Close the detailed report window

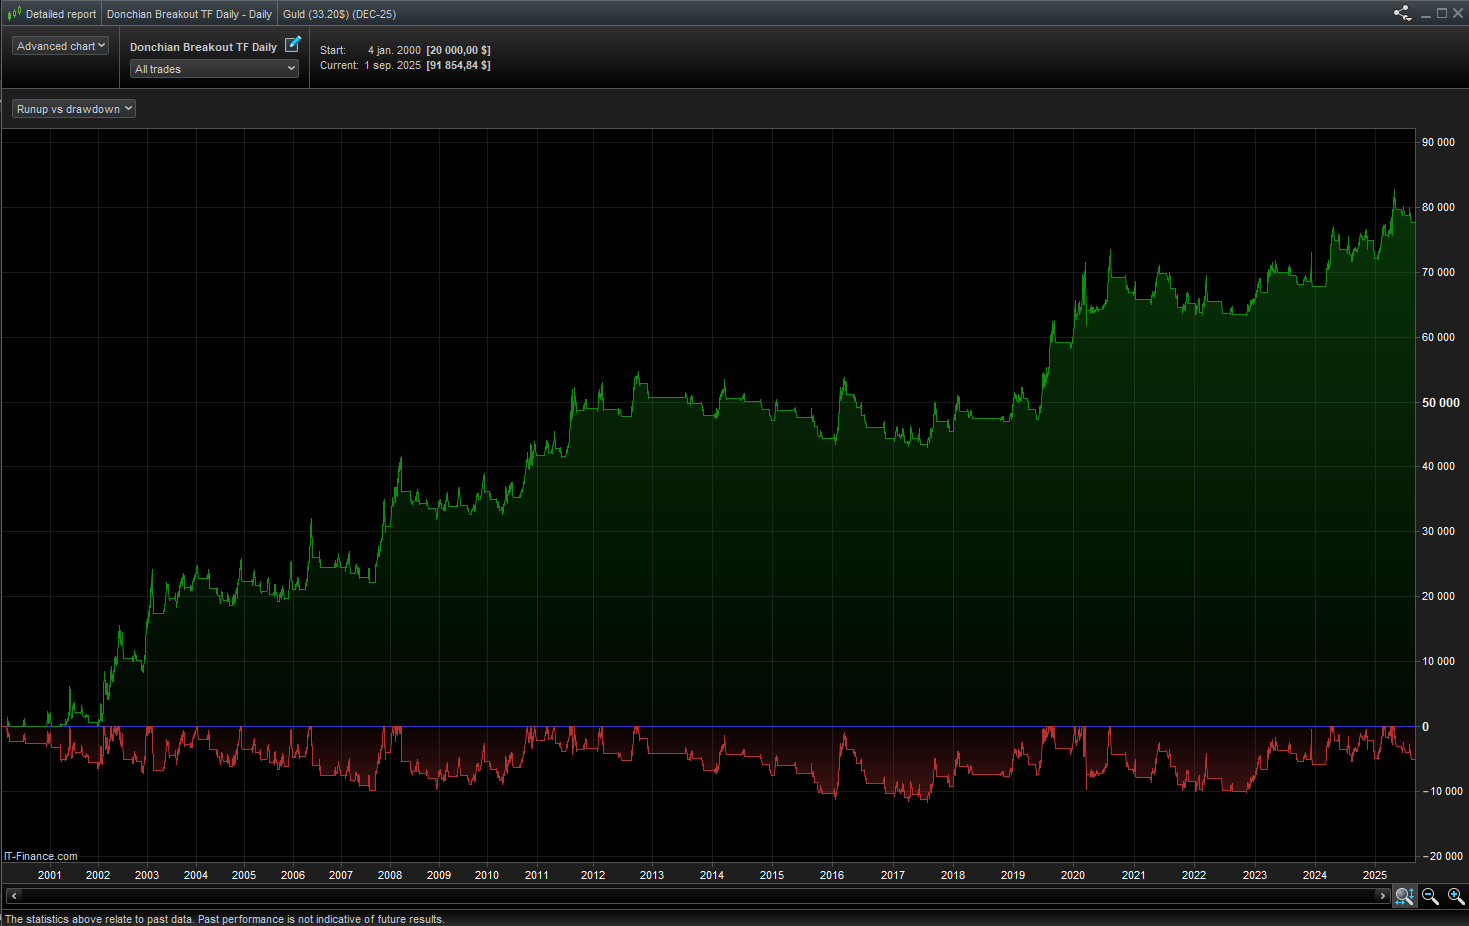[1457, 13]
